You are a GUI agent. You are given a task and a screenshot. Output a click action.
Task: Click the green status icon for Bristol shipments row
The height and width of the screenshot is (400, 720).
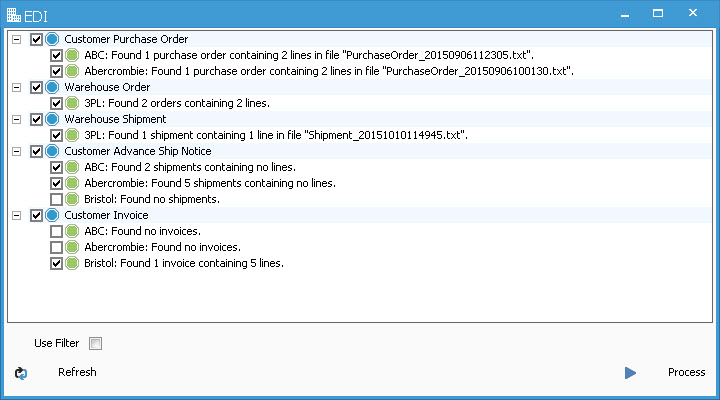point(72,199)
